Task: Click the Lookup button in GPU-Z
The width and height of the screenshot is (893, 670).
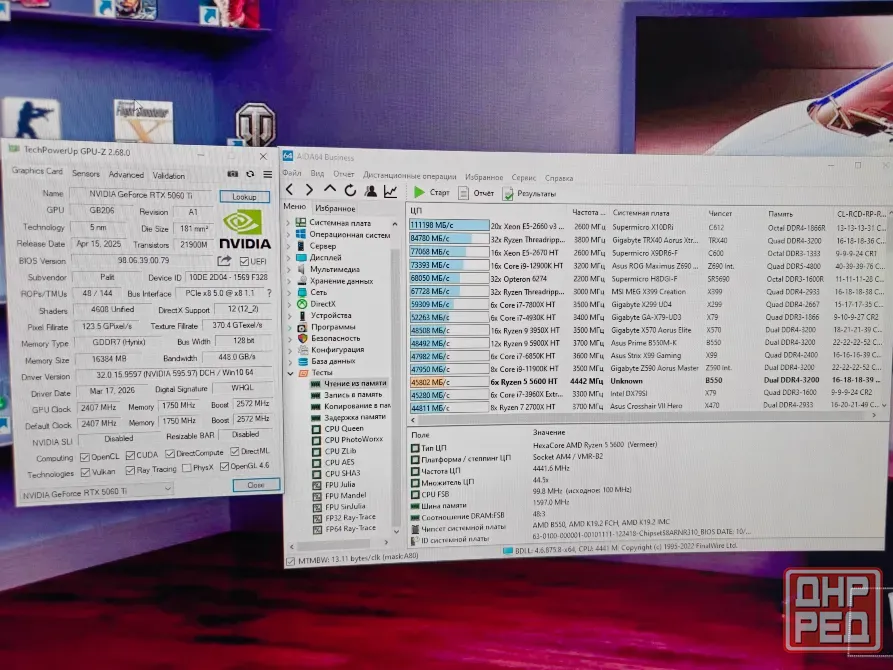Action: pyautogui.click(x=244, y=197)
